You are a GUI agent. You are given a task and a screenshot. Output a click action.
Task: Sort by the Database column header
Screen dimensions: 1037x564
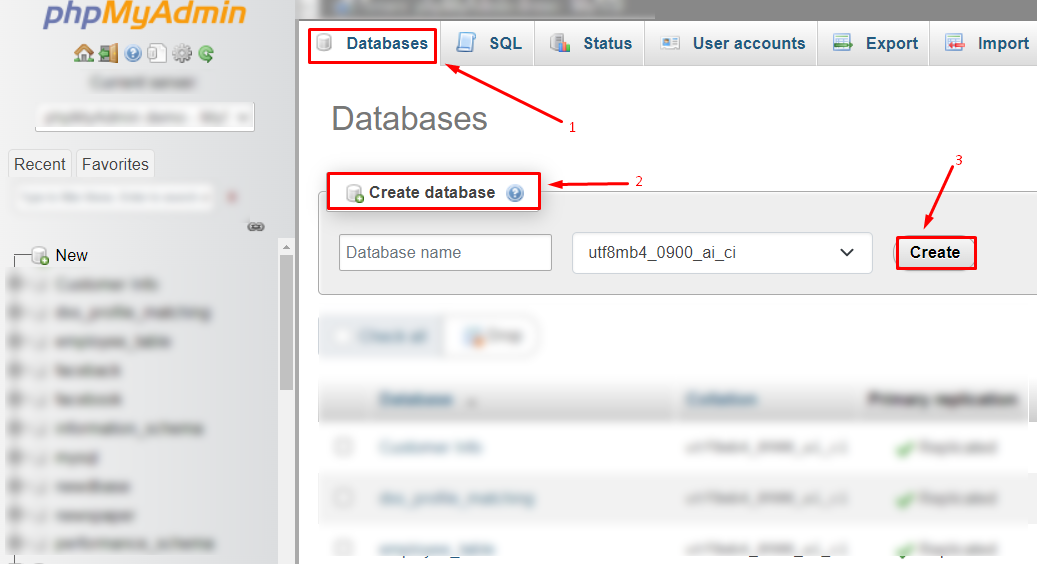(416, 399)
